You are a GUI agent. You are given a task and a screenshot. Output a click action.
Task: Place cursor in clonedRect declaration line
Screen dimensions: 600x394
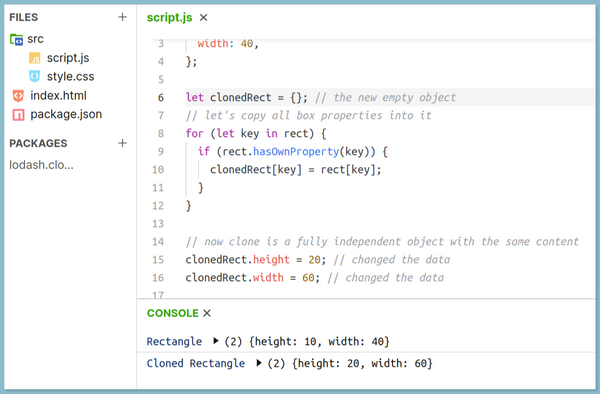pyautogui.click(x=389, y=97)
